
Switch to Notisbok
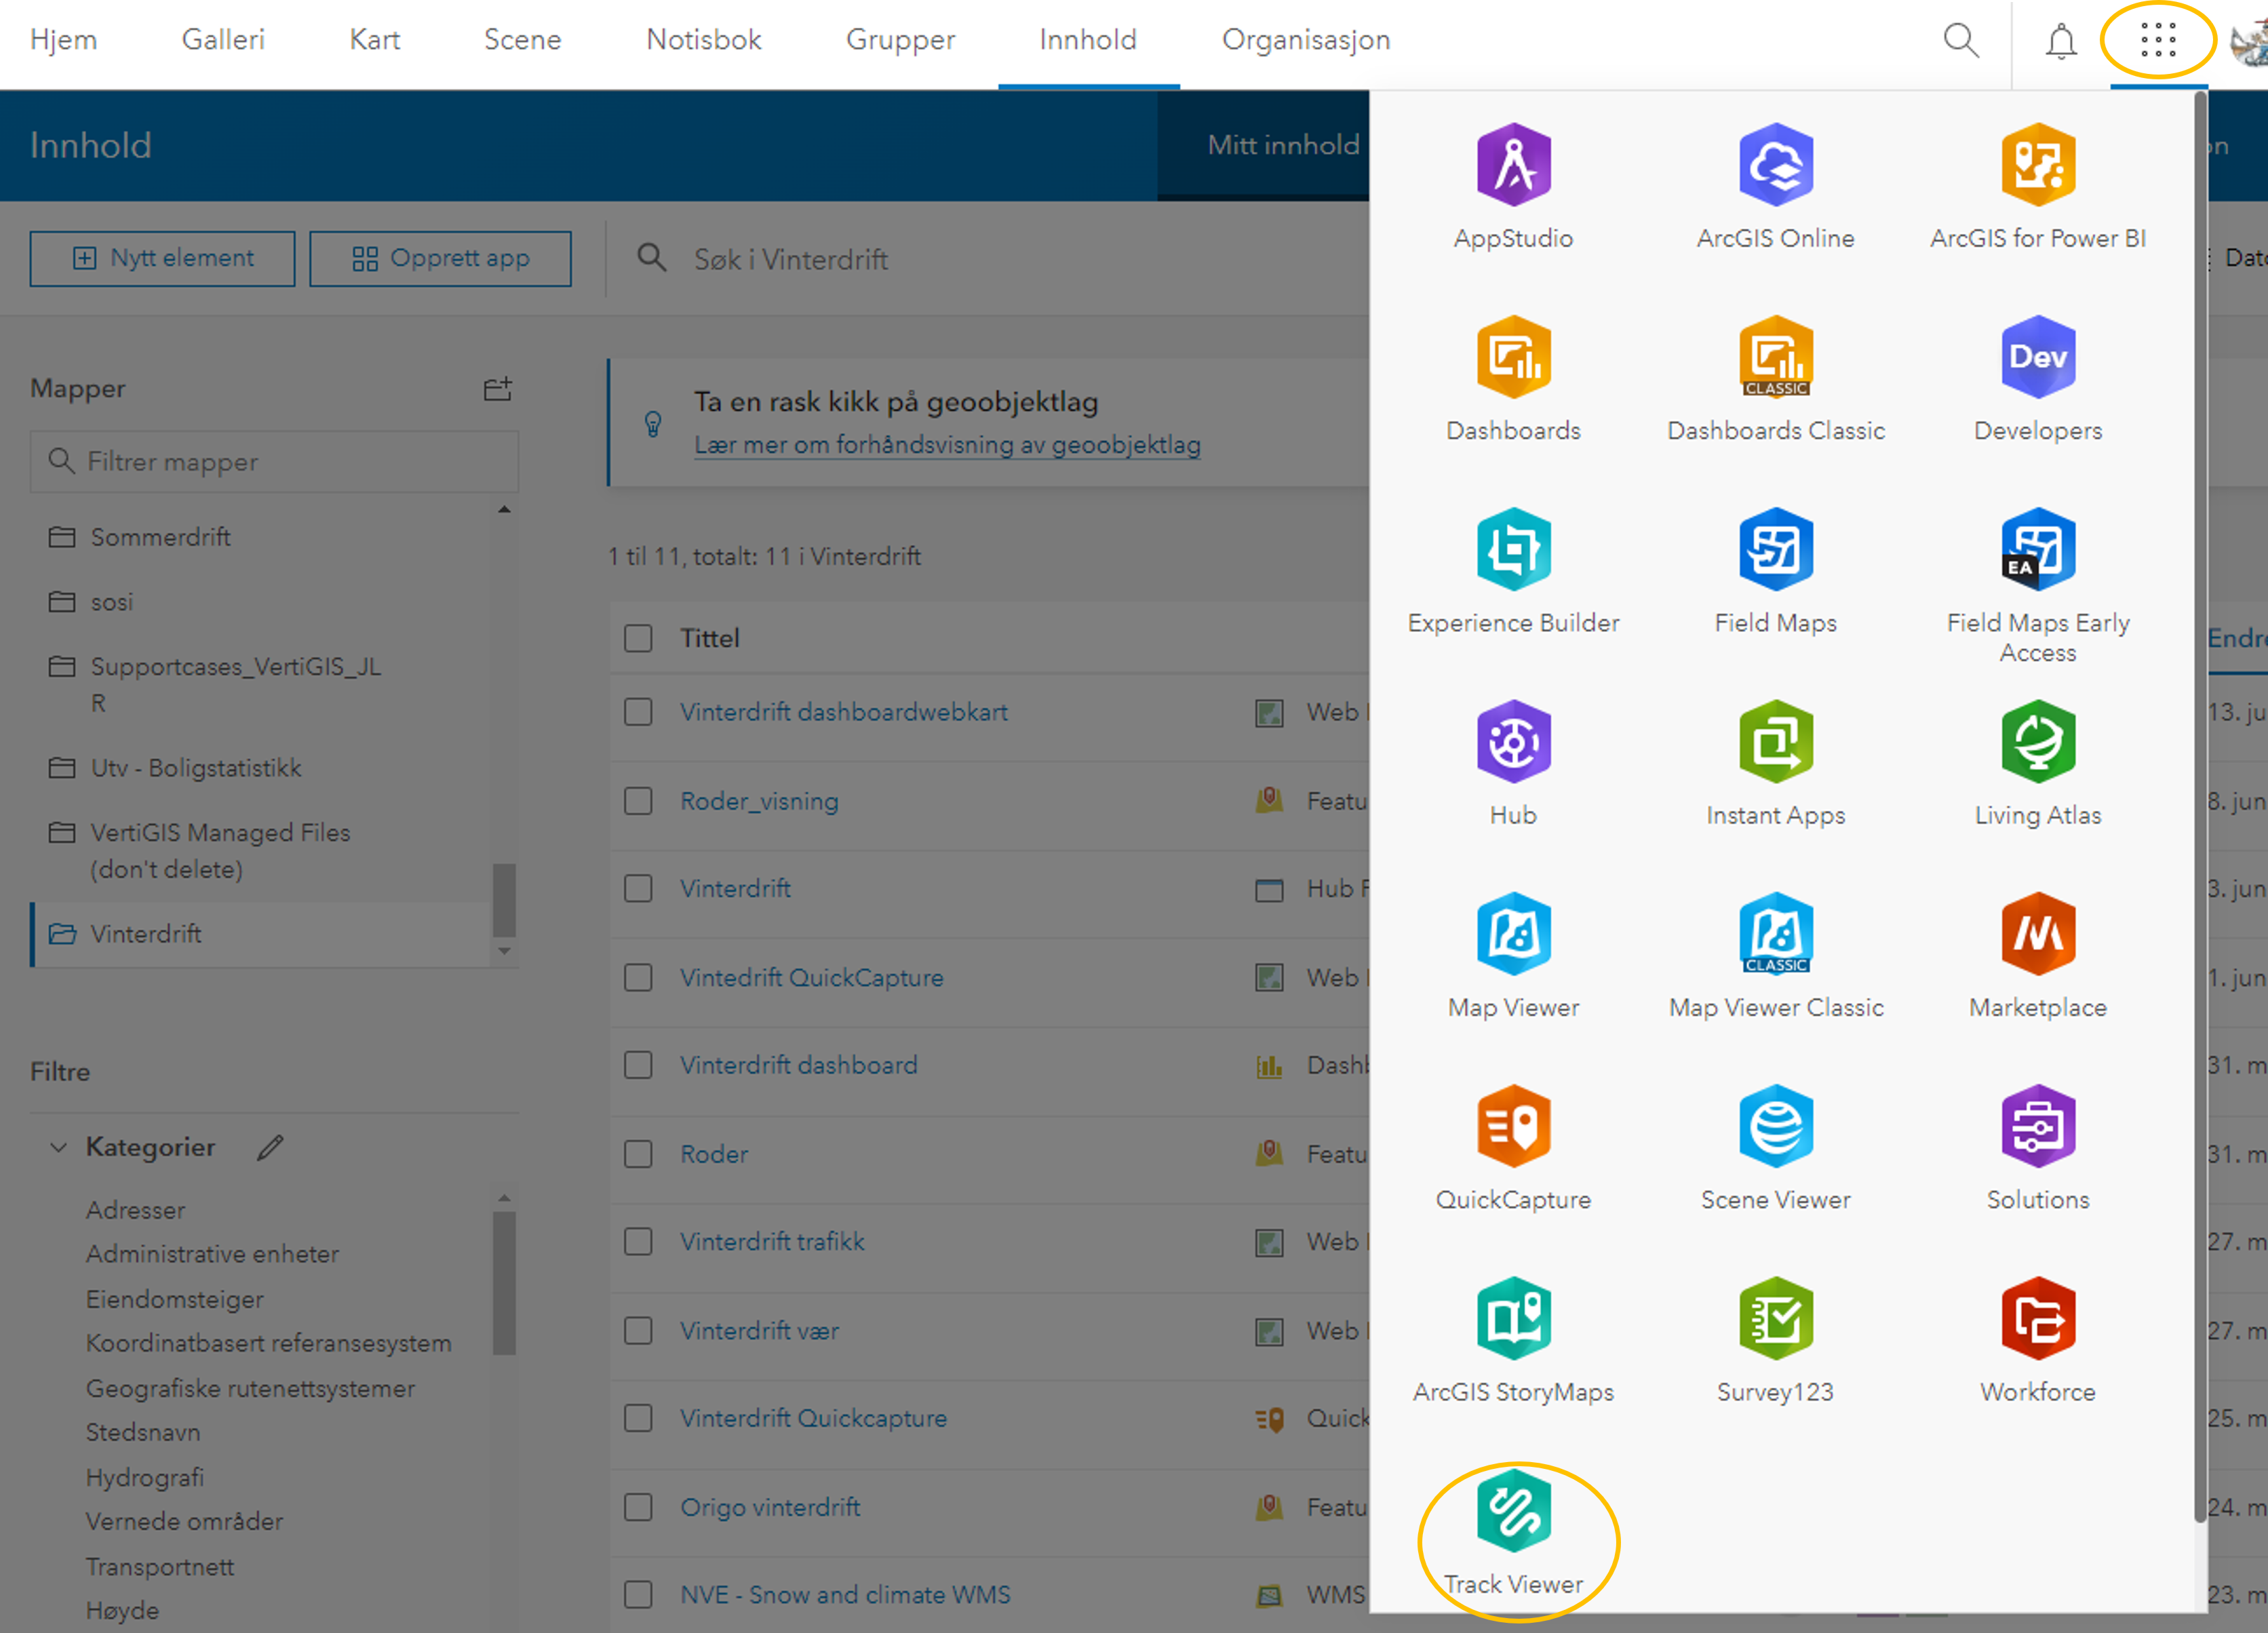coord(704,40)
